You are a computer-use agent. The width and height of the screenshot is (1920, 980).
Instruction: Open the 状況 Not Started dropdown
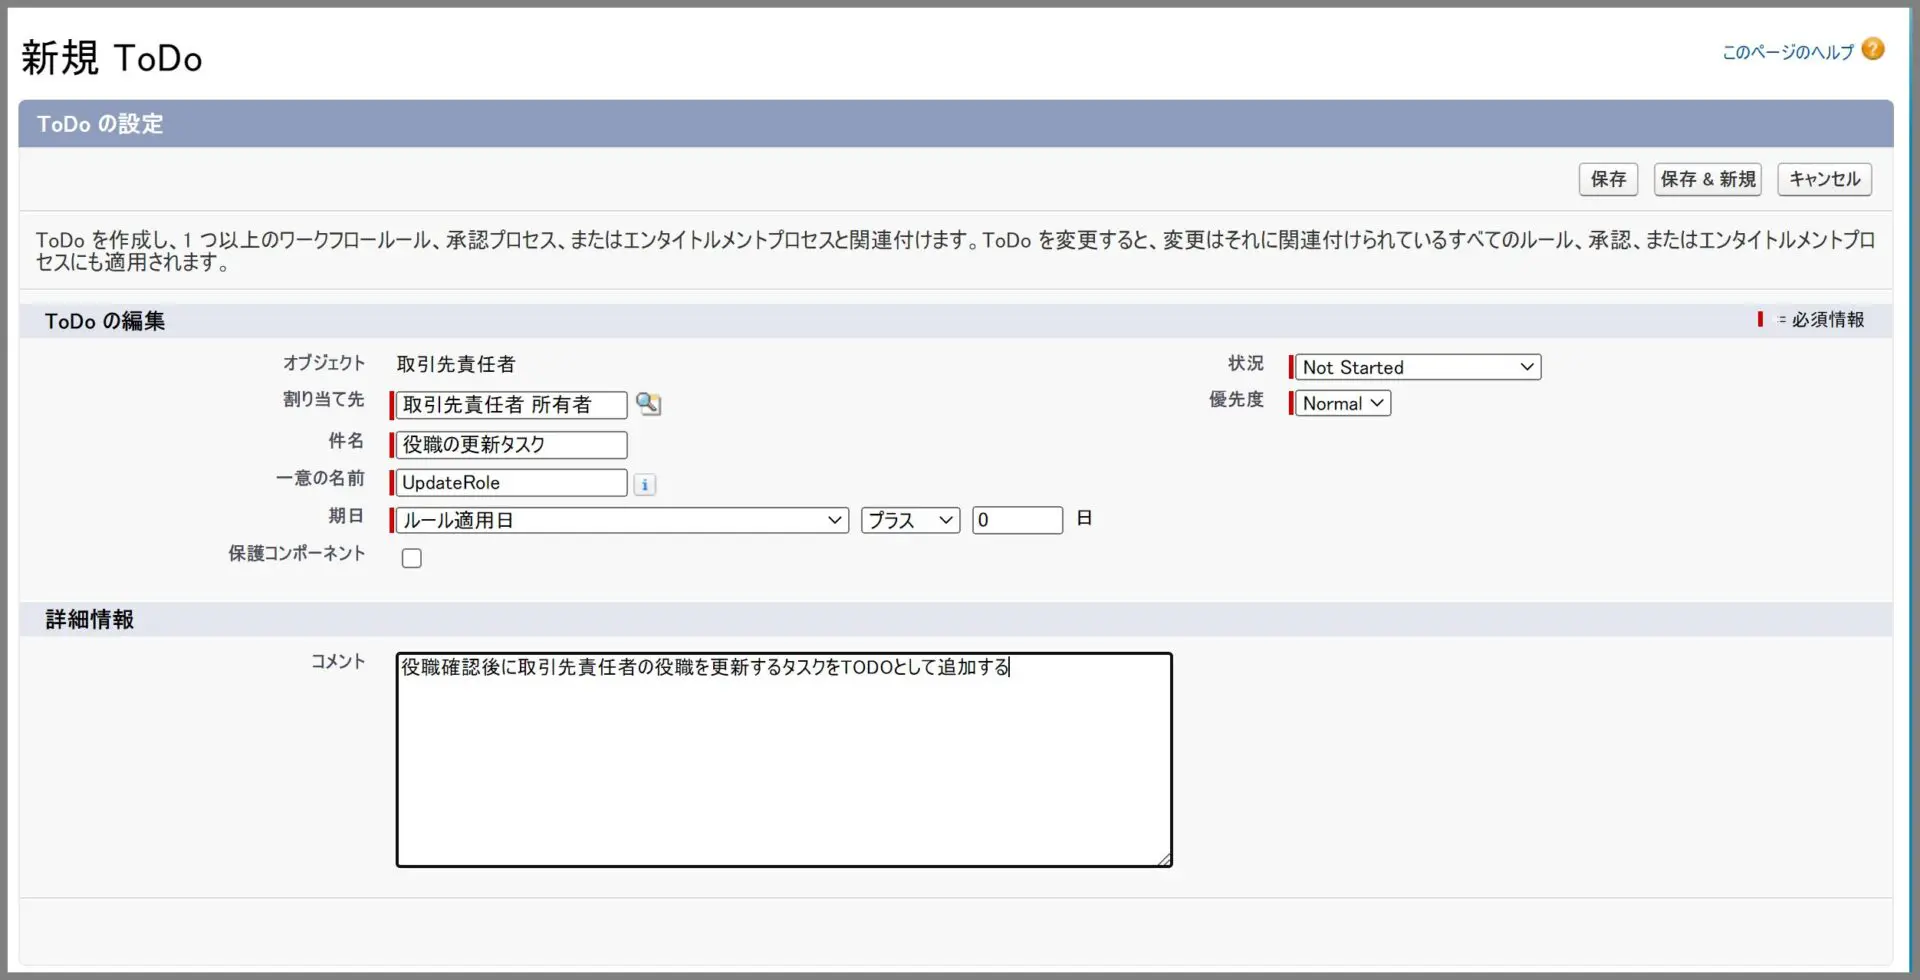click(x=1417, y=367)
